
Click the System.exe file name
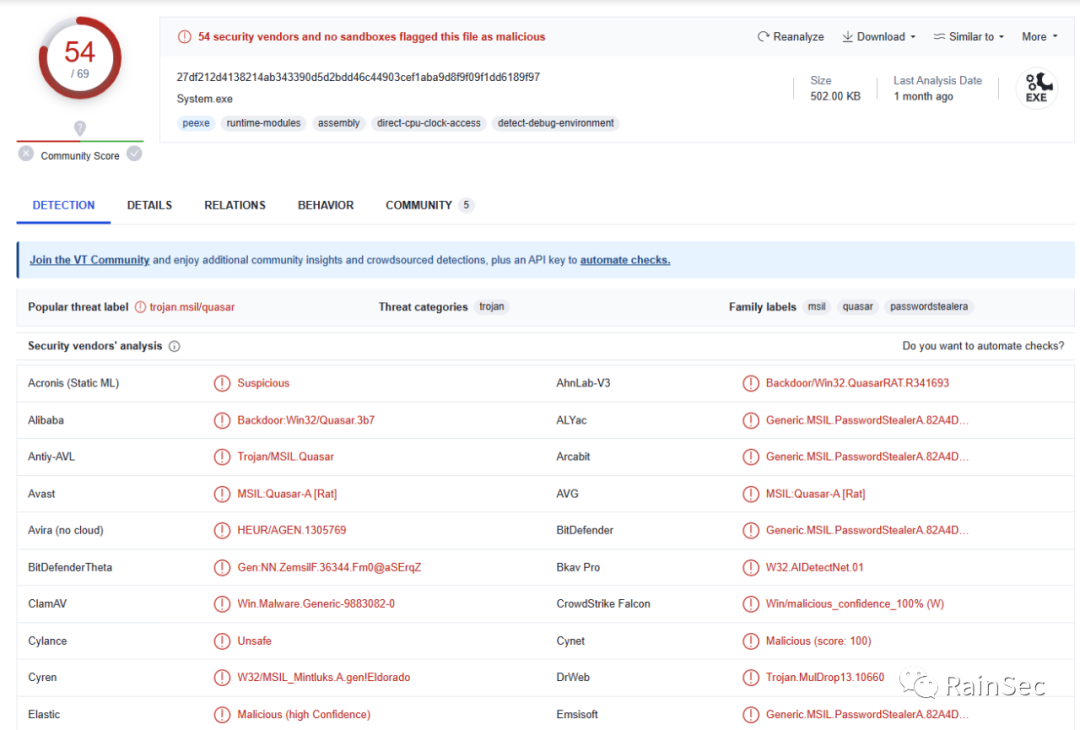click(x=205, y=99)
